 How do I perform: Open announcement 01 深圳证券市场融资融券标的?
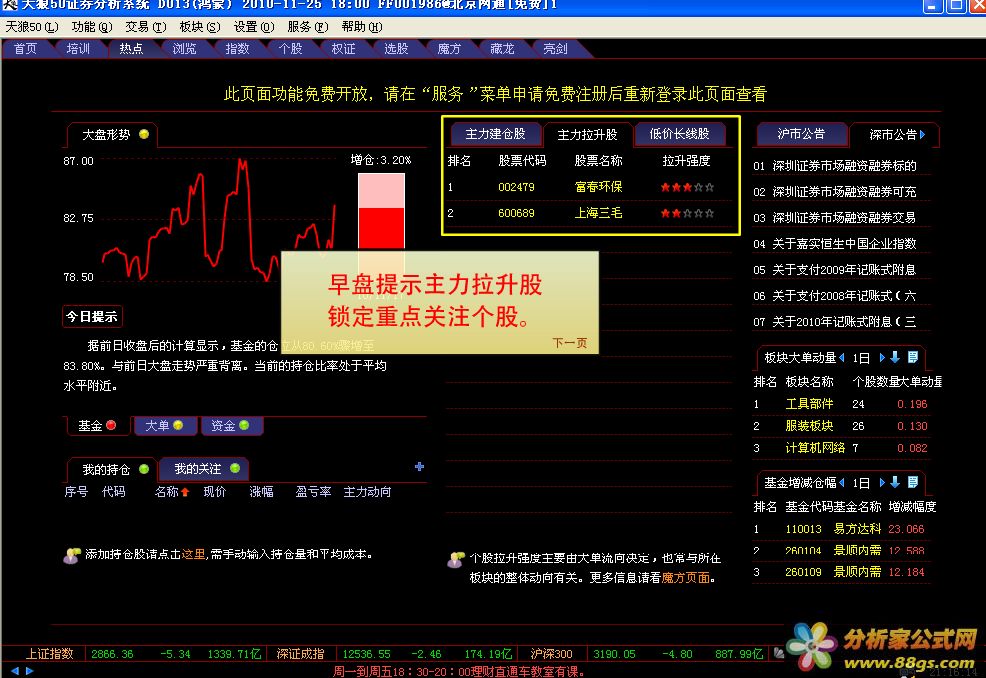tap(835, 166)
